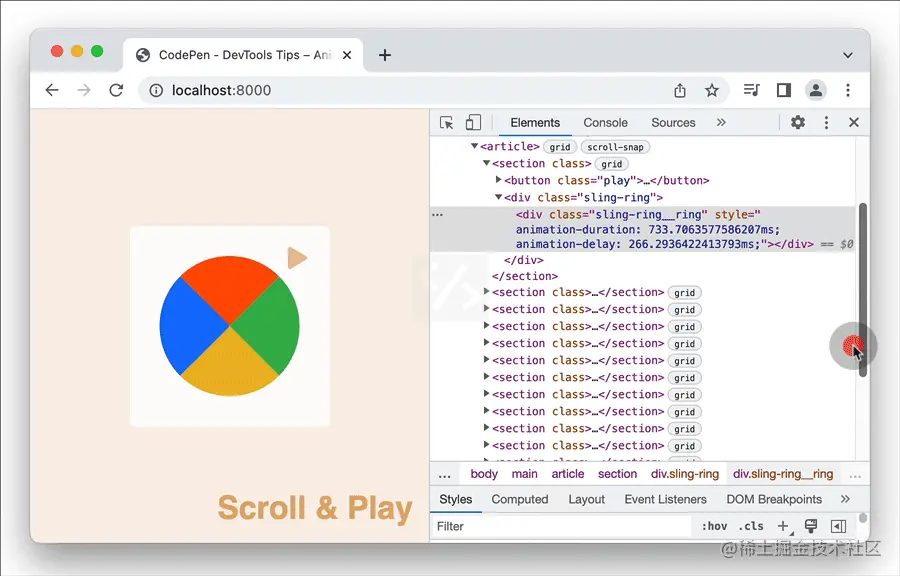Expand the button class="play" node

tap(498, 180)
